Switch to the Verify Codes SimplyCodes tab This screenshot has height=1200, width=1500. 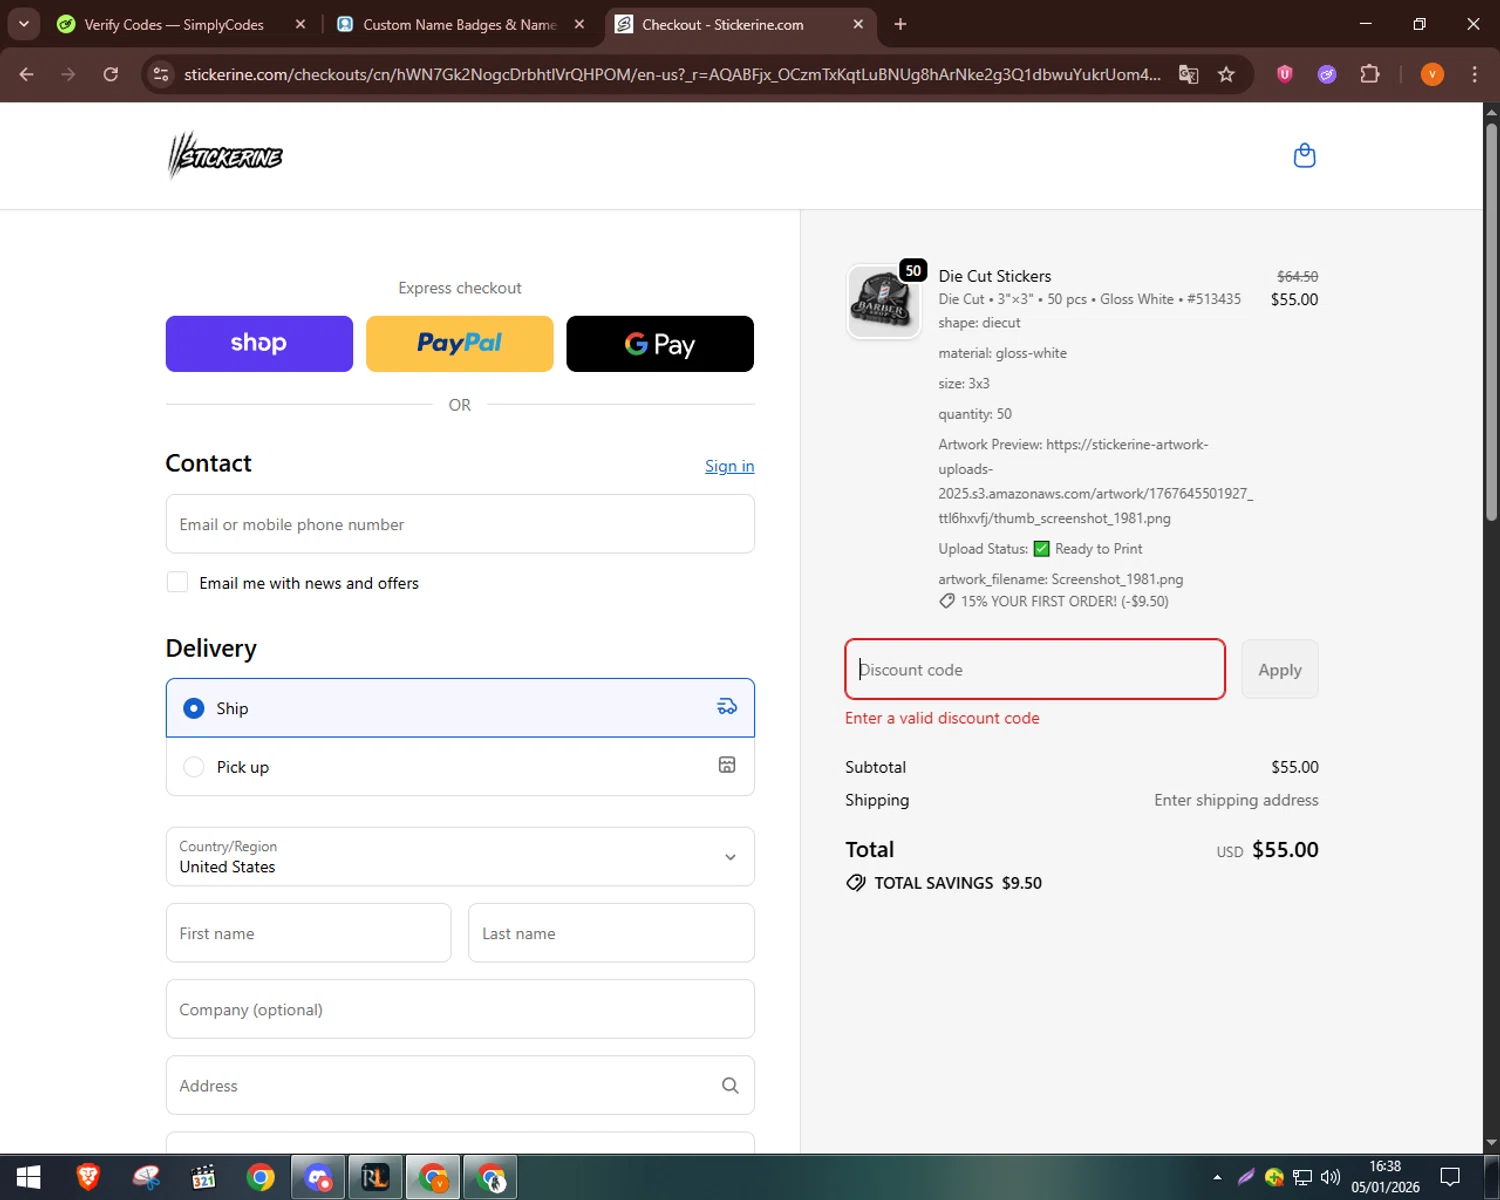(x=174, y=24)
